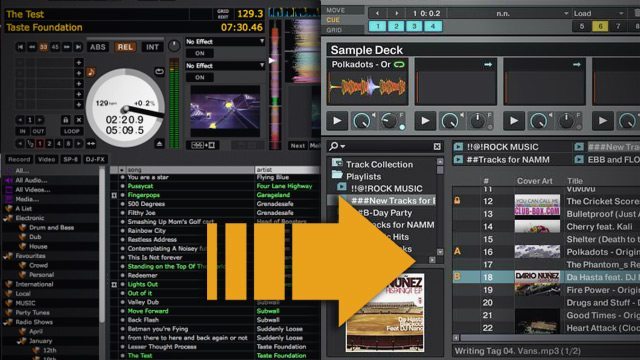The height and width of the screenshot is (360, 640).
Task: Open the second No Effect dropdown
Action: pos(225,66)
